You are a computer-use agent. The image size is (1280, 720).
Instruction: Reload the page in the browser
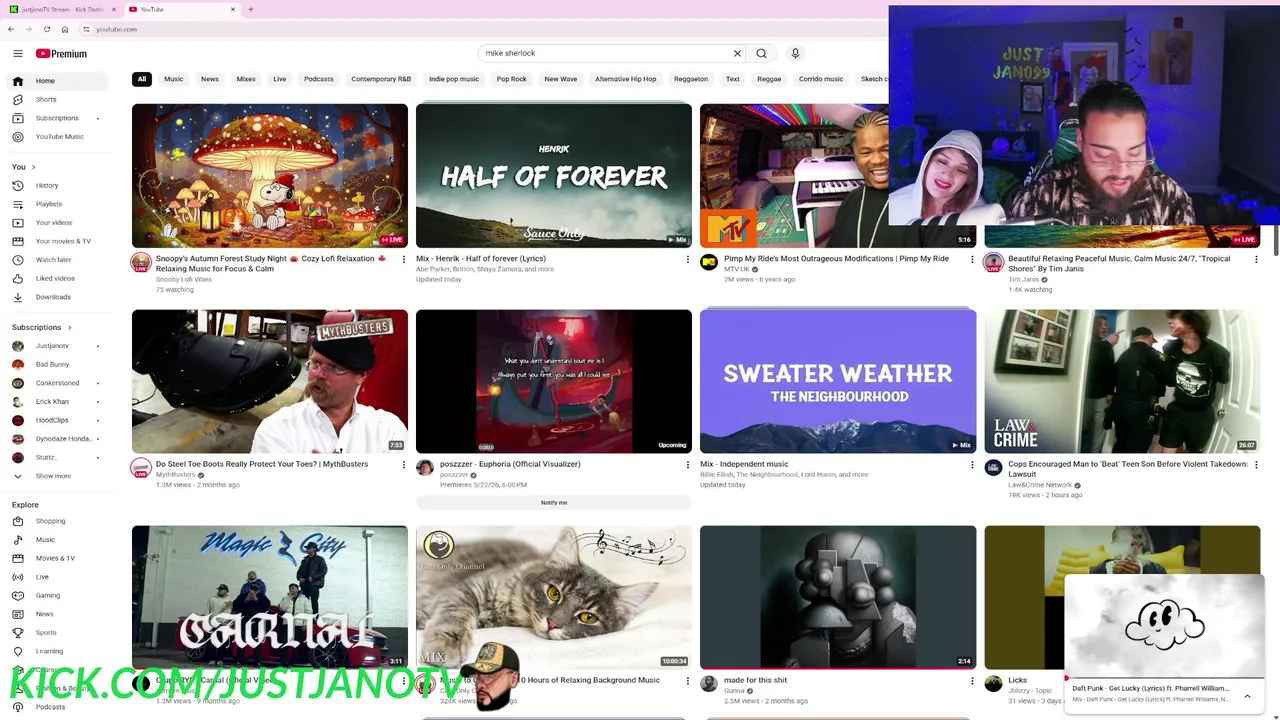coord(46,29)
